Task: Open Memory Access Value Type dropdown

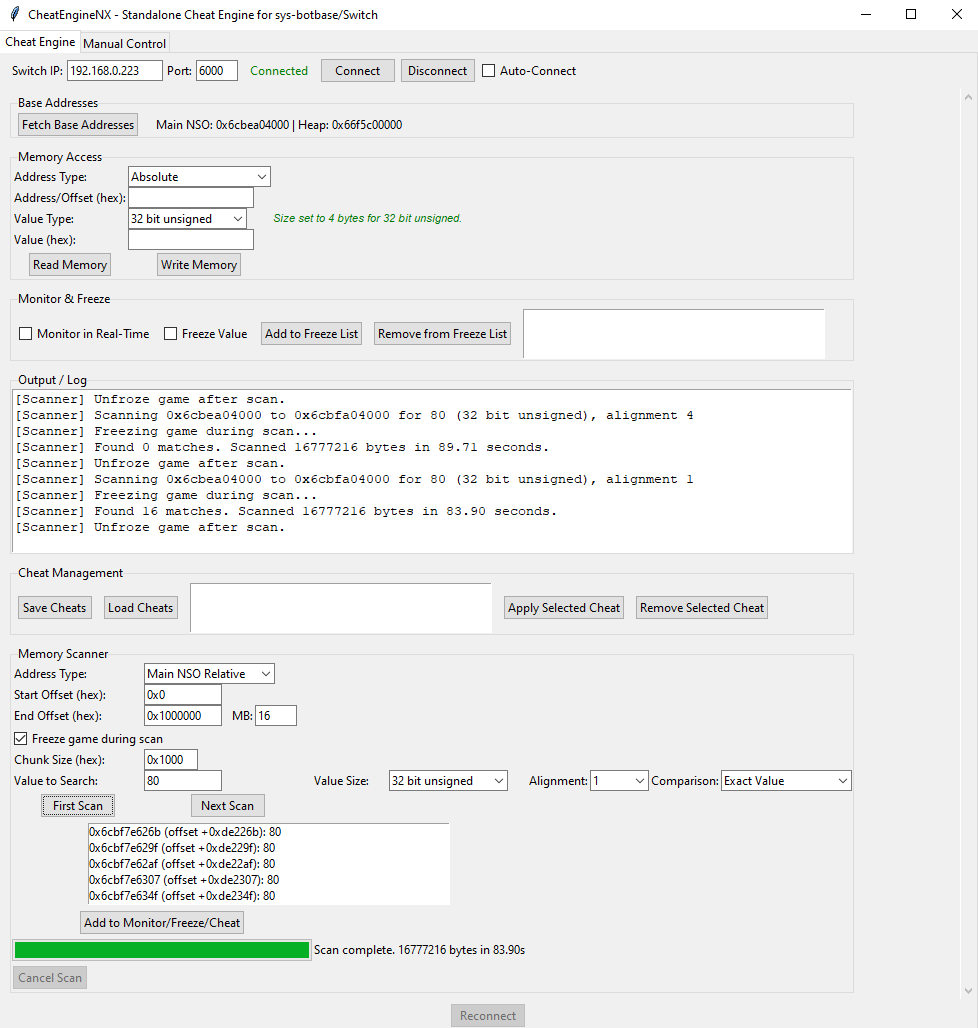Action: (187, 218)
